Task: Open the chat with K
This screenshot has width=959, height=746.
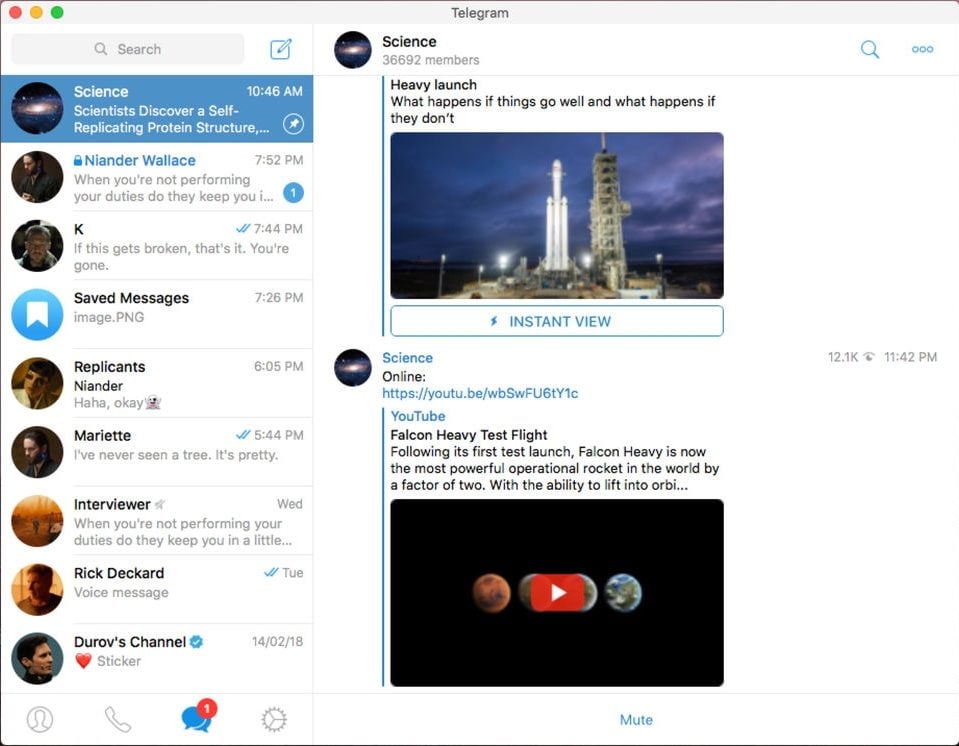Action: (157, 246)
